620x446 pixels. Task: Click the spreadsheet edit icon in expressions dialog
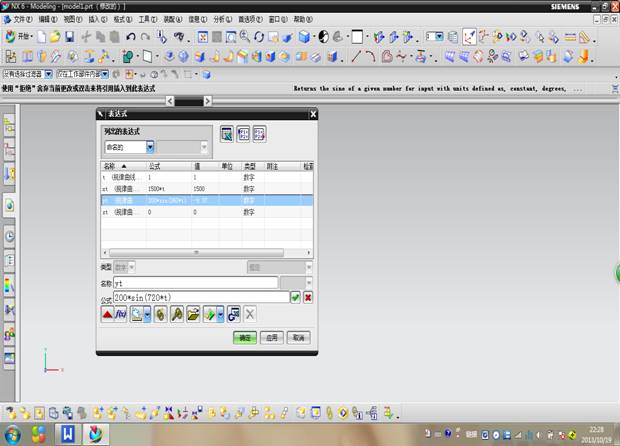(227, 134)
